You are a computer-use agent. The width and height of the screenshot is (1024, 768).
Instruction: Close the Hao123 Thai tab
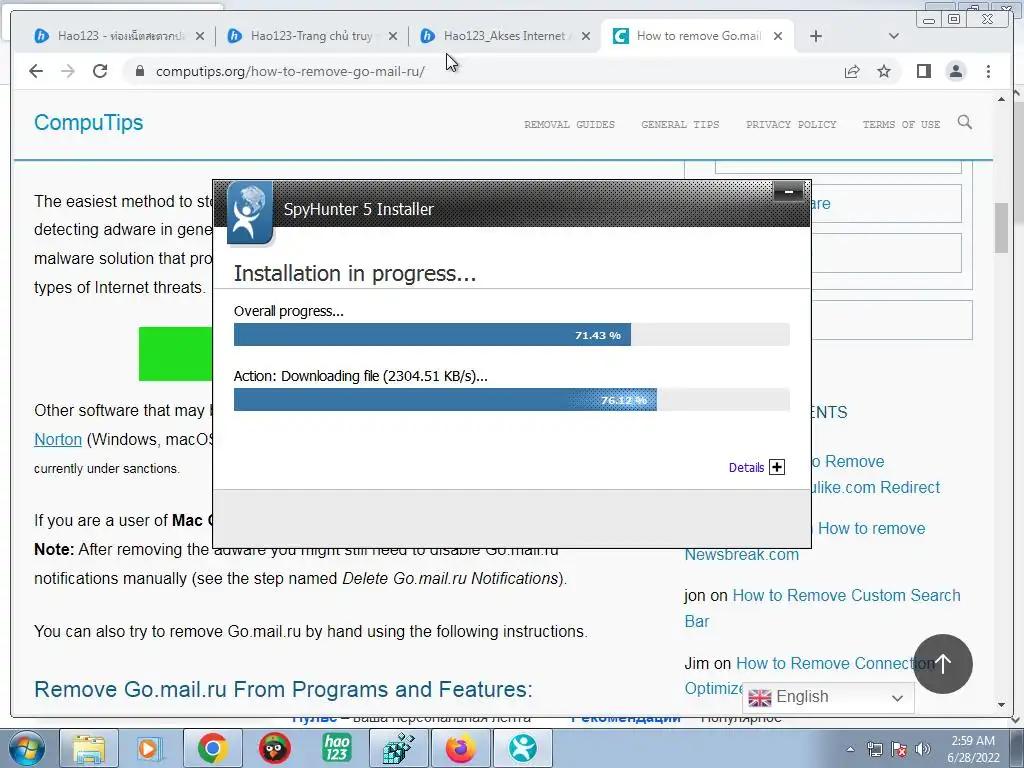click(x=200, y=37)
